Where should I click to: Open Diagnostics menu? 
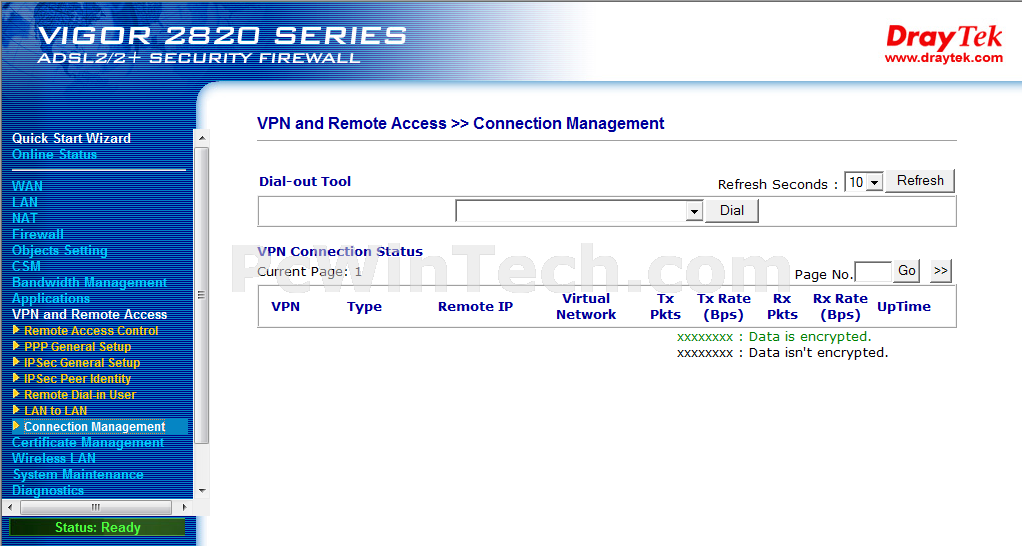pyautogui.click(x=48, y=490)
